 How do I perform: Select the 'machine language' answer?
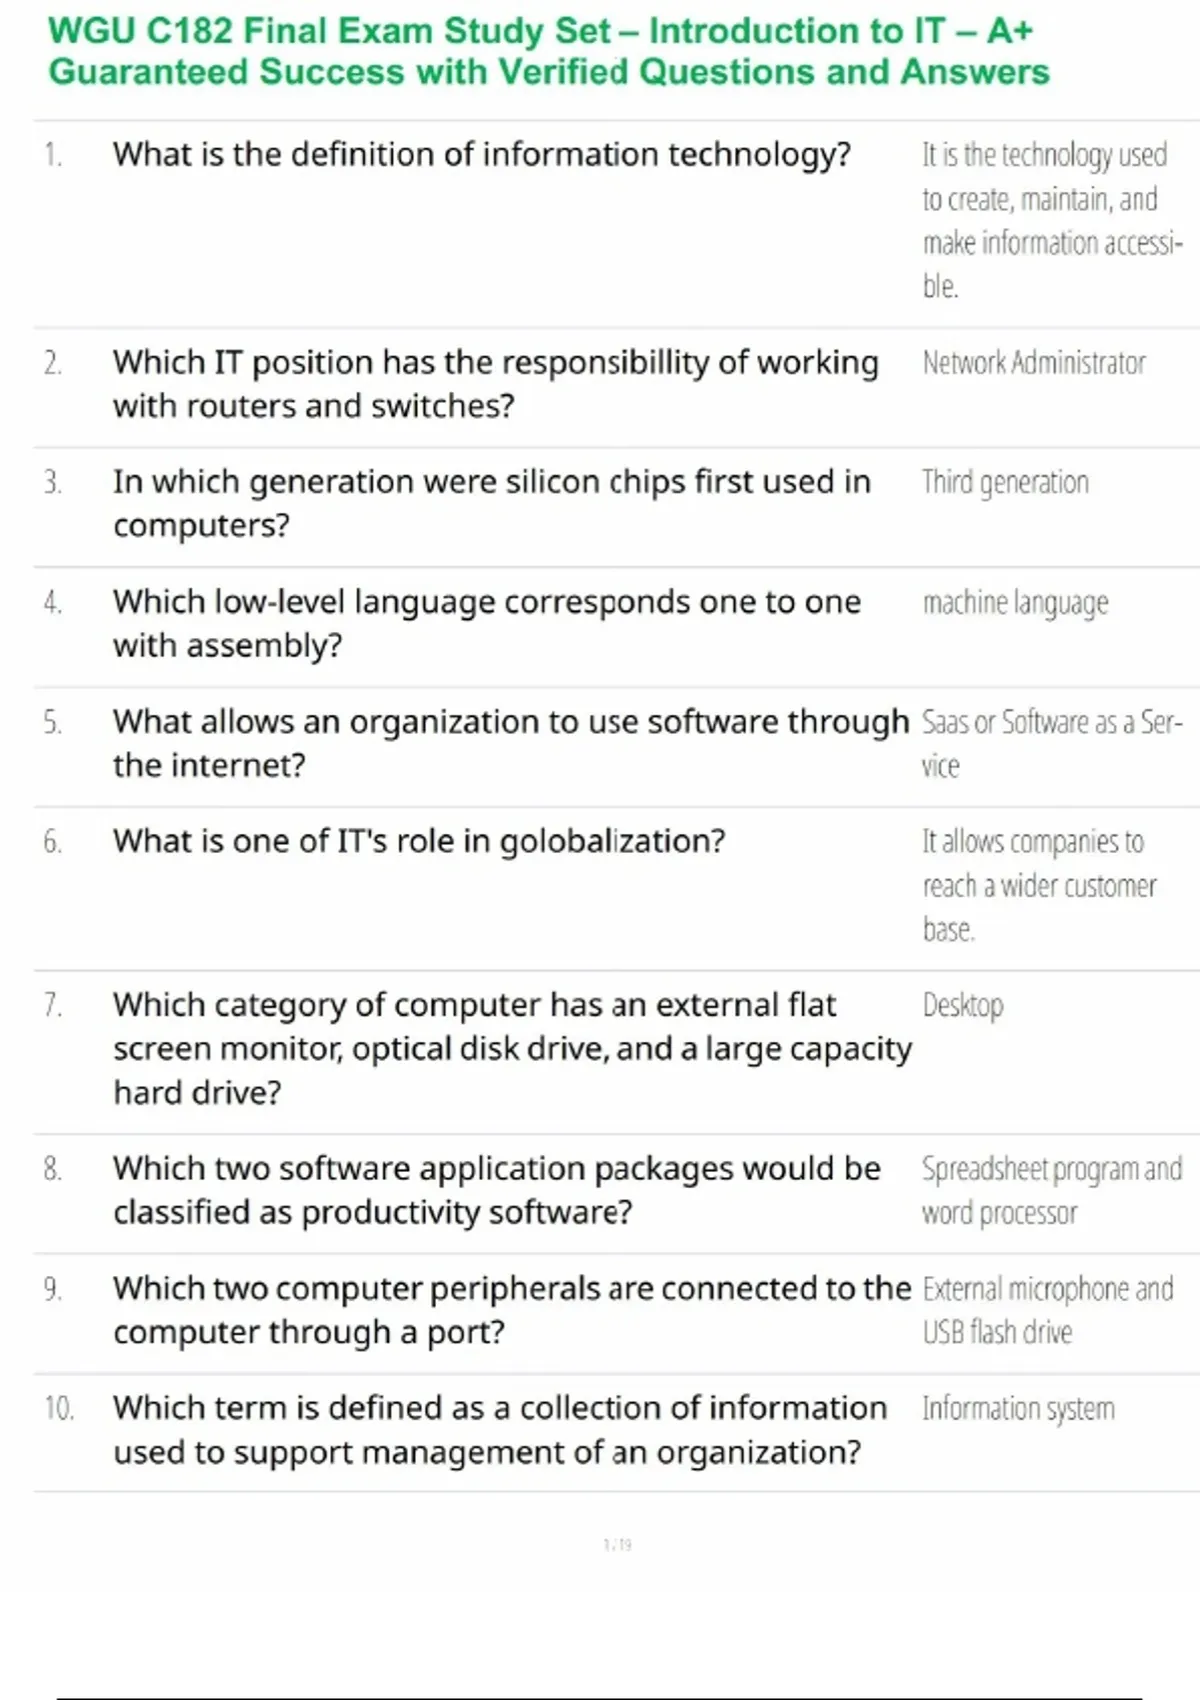[1015, 603]
